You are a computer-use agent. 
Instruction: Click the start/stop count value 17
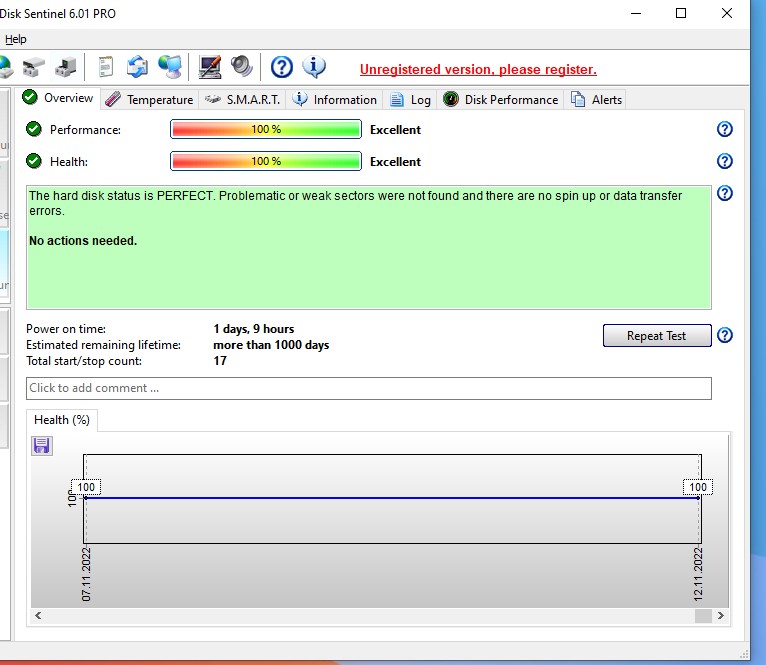pyautogui.click(x=220, y=361)
